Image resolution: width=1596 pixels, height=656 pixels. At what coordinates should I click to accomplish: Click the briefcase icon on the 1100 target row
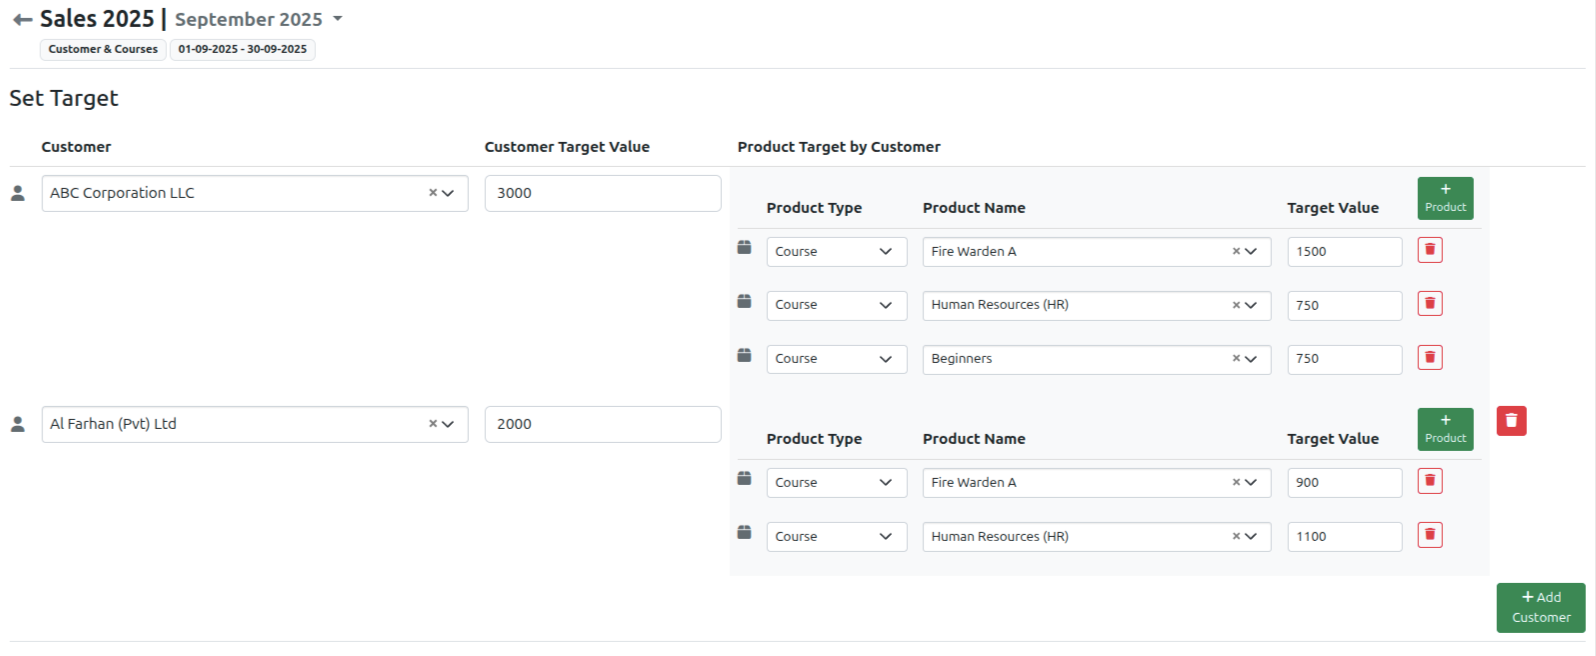pyautogui.click(x=744, y=532)
